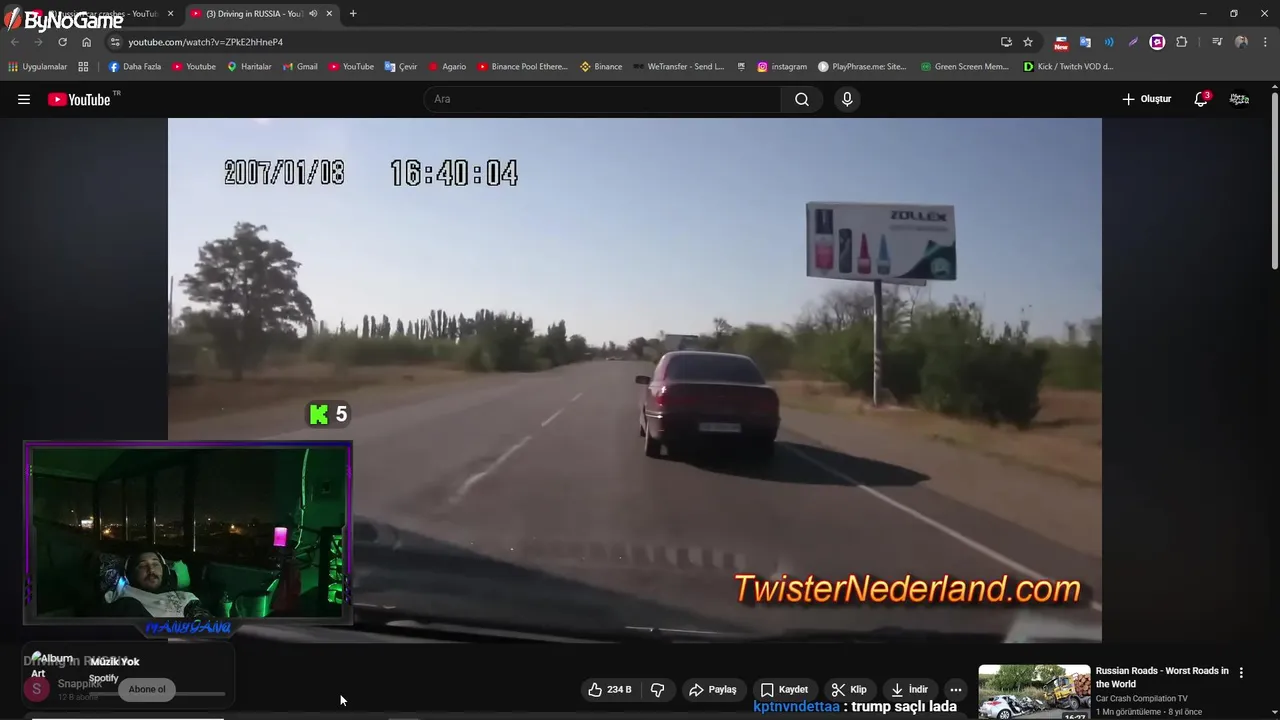Go to browser home page icon
The image size is (1280, 720).
click(86, 42)
